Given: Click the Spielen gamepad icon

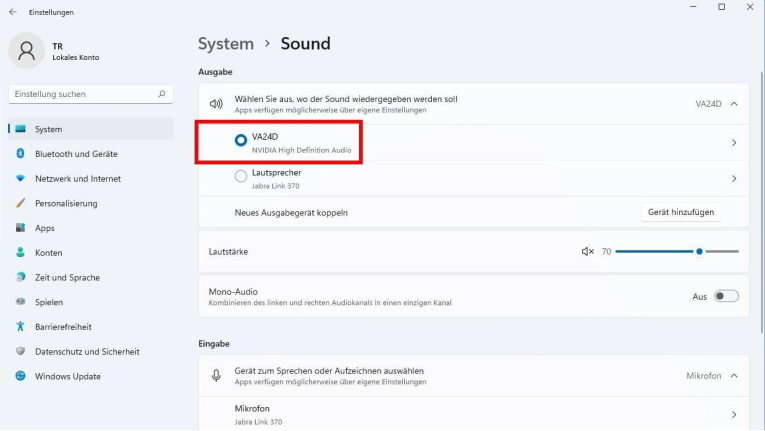Looking at the screenshot, I should coord(20,302).
